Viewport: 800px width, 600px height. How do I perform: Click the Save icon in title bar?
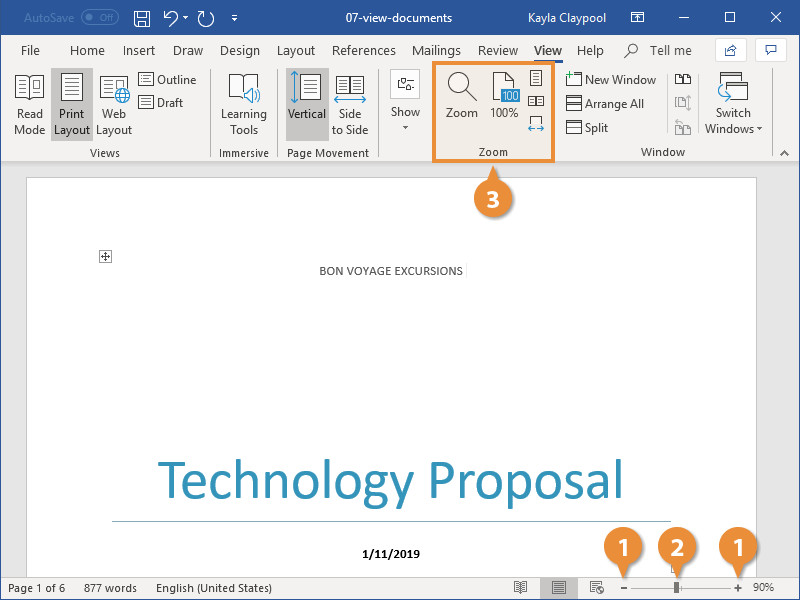click(x=142, y=18)
